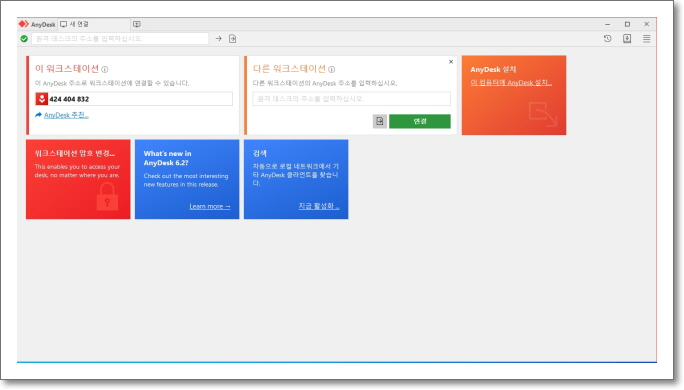Viewport: 684px width, 390px height.
Task: Close the 다른 워크스테이션 panel
Action: point(451,62)
